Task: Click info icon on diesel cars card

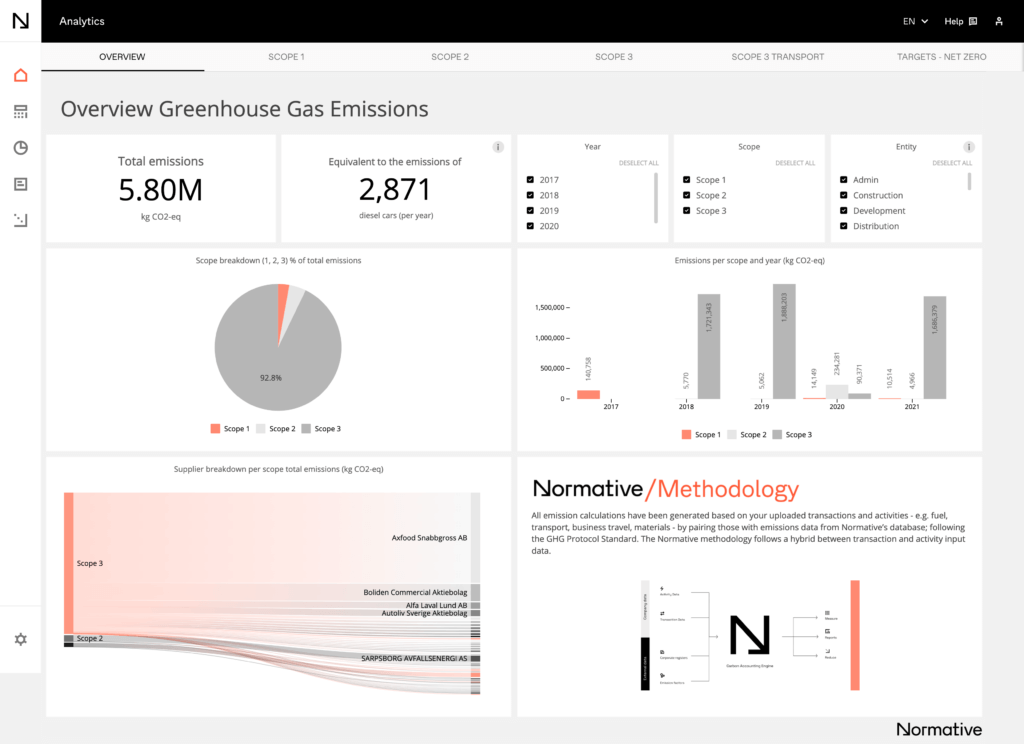Action: tap(498, 147)
